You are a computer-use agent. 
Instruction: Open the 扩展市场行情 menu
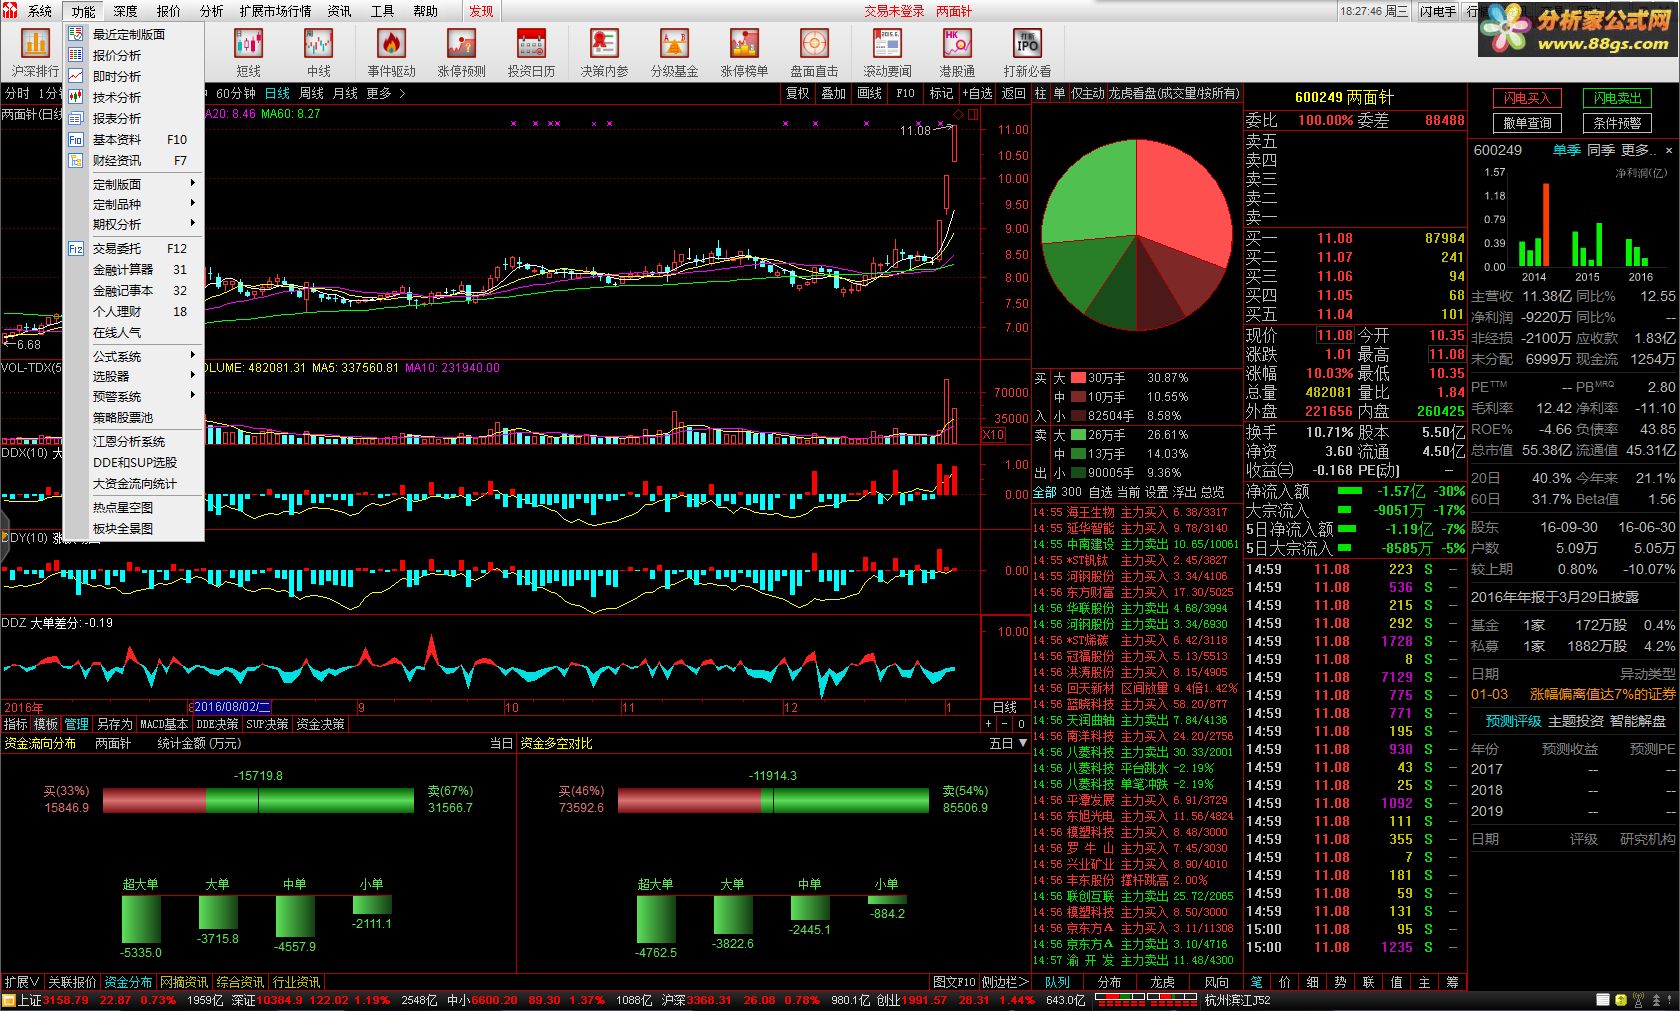275,11
